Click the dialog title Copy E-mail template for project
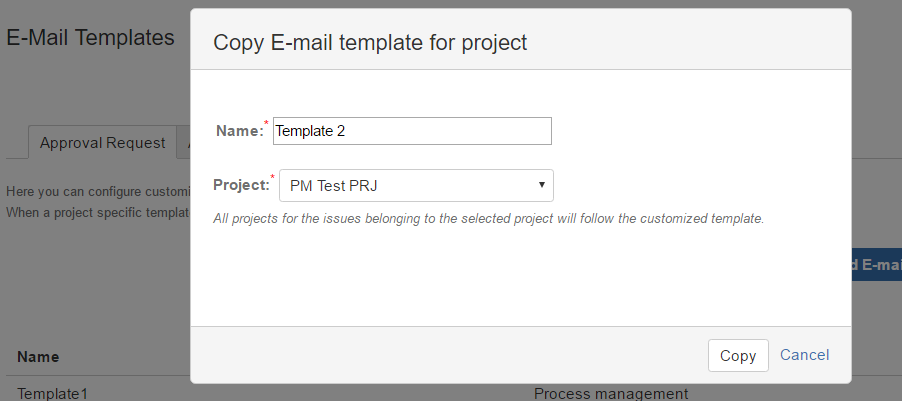 tap(370, 42)
